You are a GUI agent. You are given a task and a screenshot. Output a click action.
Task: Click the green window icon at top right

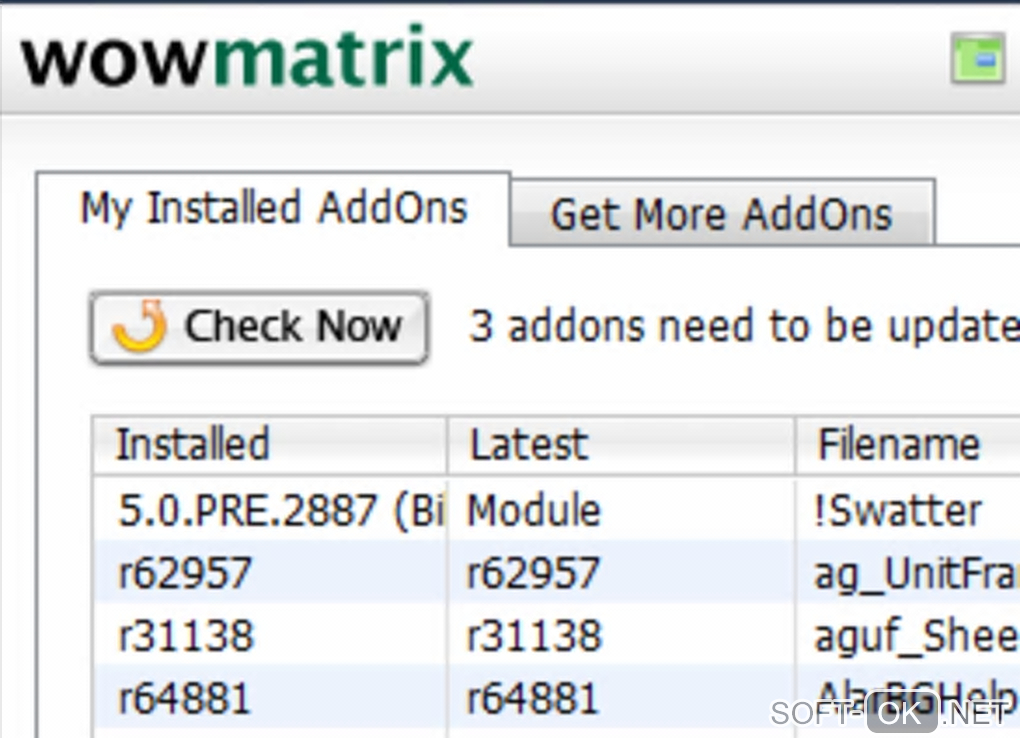point(978,58)
